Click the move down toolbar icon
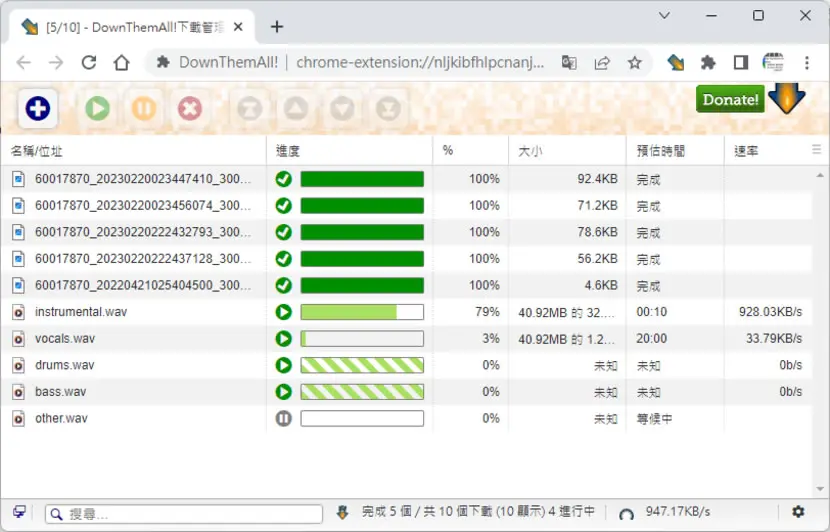The image size is (830, 532). (342, 109)
